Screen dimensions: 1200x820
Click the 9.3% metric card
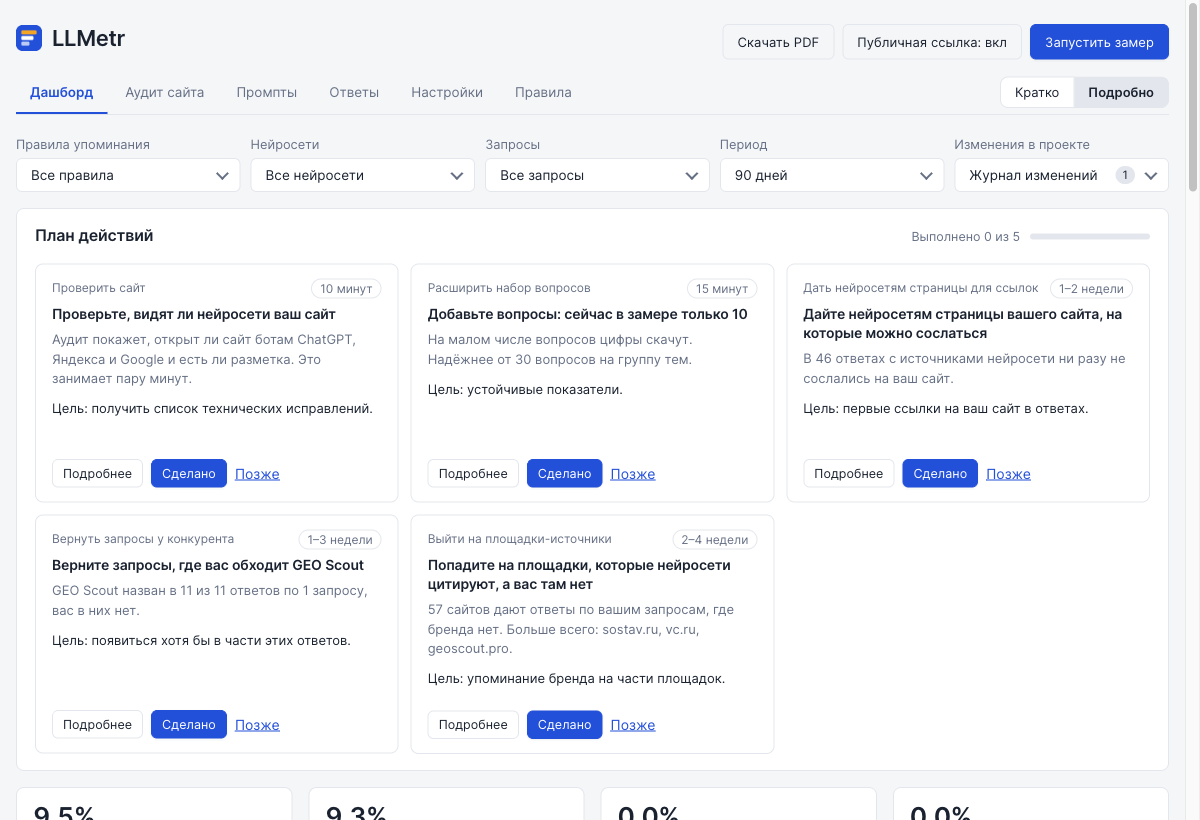pyautogui.click(x=446, y=804)
